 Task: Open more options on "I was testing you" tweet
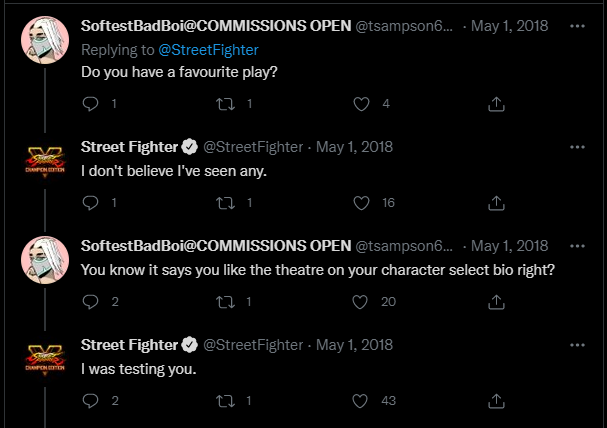pos(576,345)
